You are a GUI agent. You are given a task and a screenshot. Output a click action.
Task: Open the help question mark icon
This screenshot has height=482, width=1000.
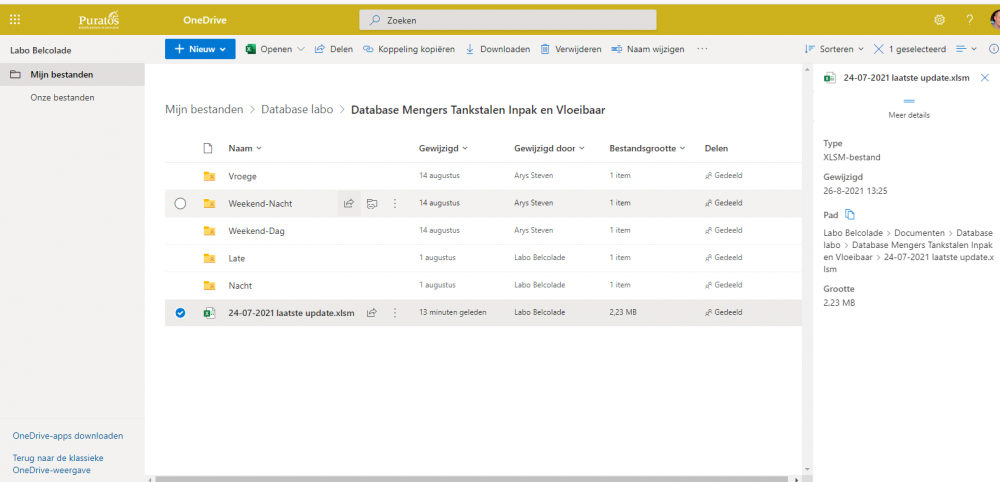[969, 19]
